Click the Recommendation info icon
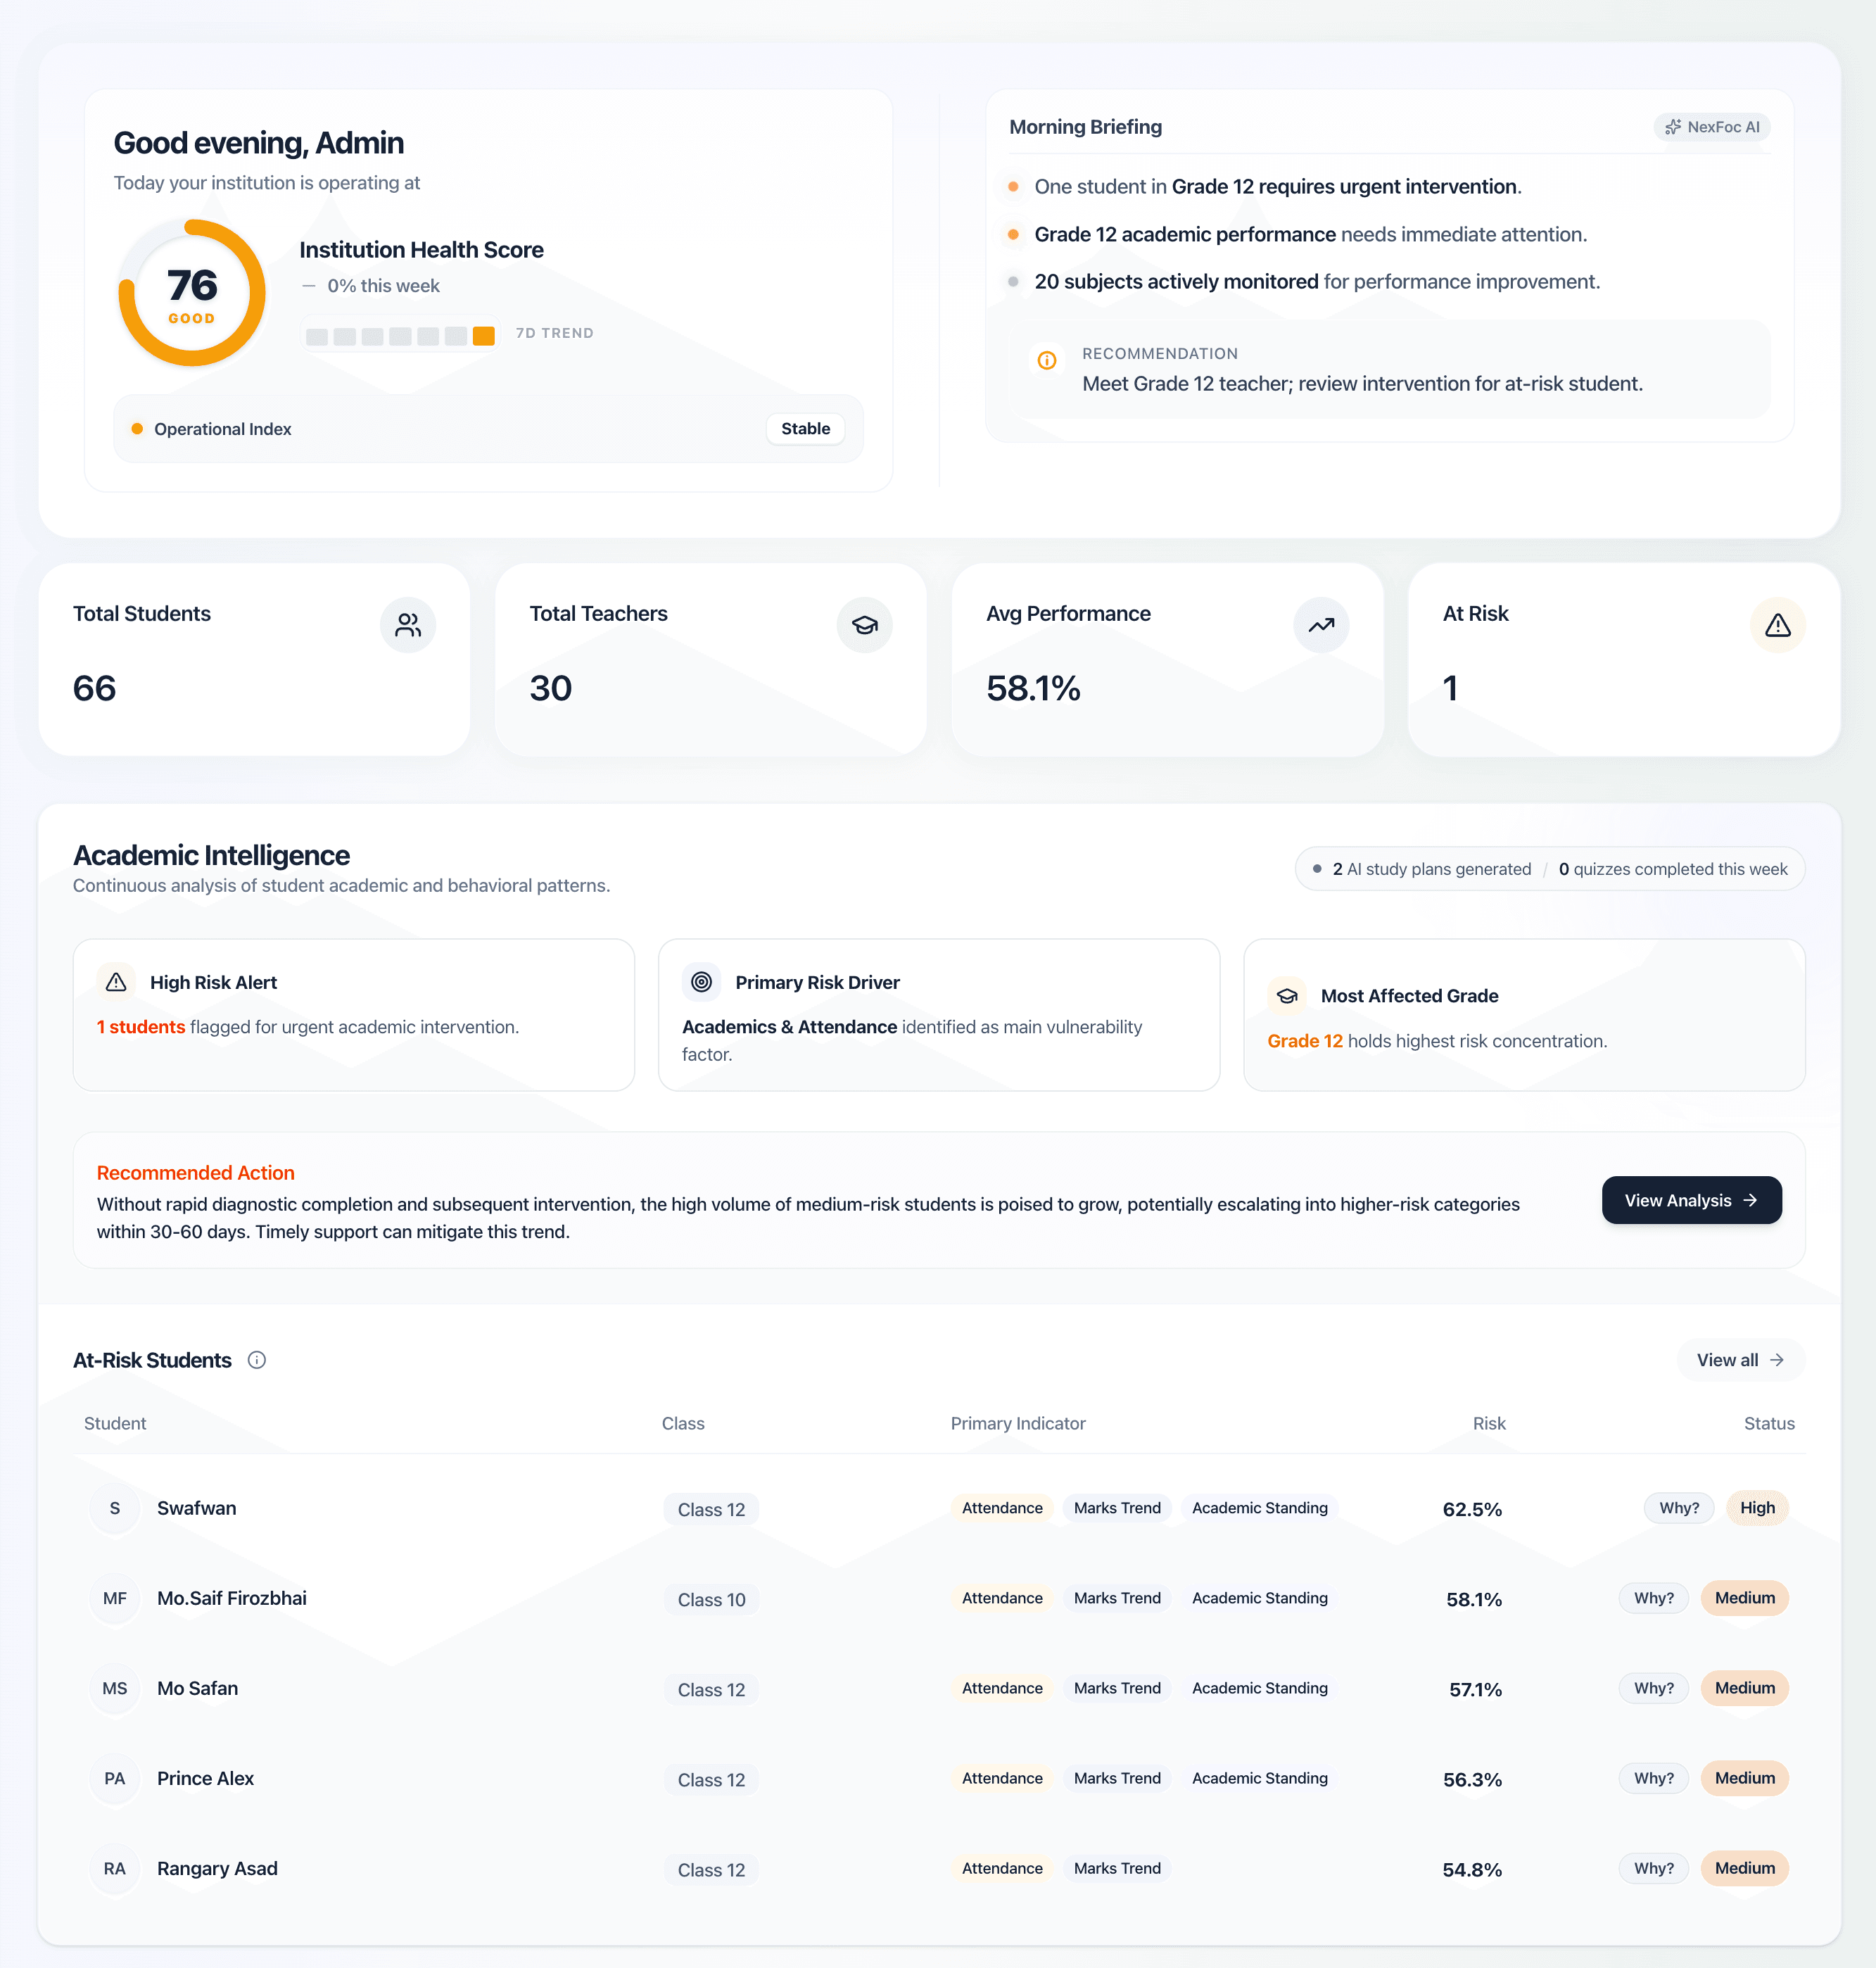Screen dimensions: 1876x1968 click(1047, 360)
